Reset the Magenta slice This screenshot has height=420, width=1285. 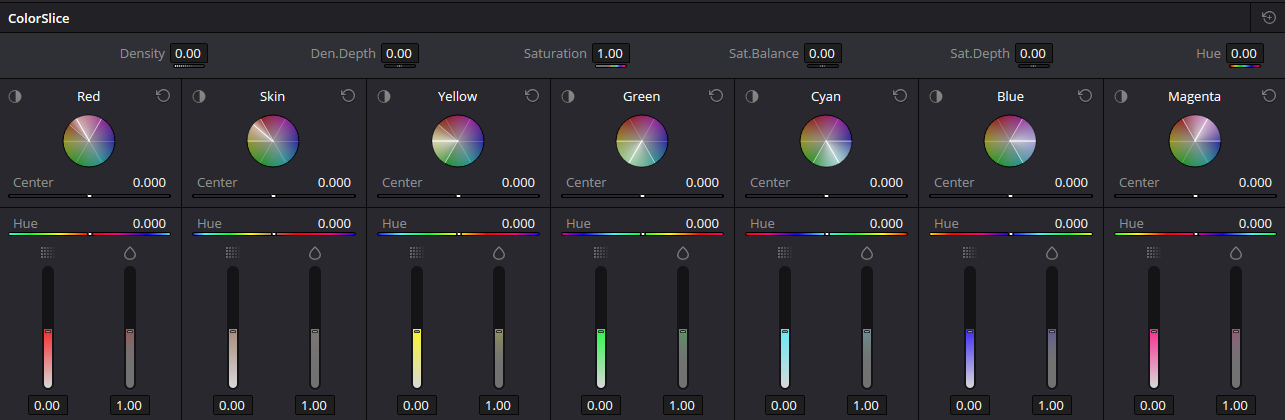(1269, 96)
